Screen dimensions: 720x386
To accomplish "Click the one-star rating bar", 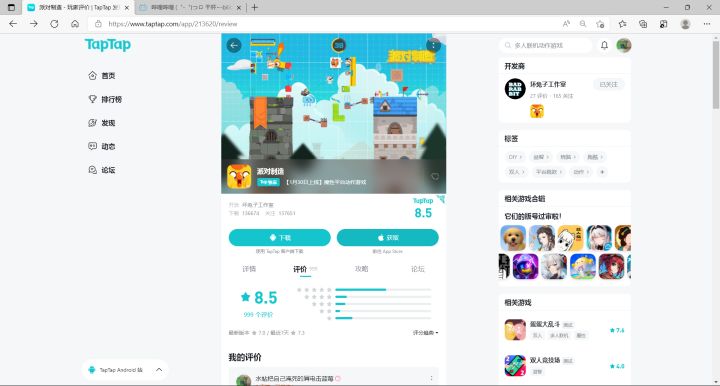I will pyautogui.click(x=383, y=318).
